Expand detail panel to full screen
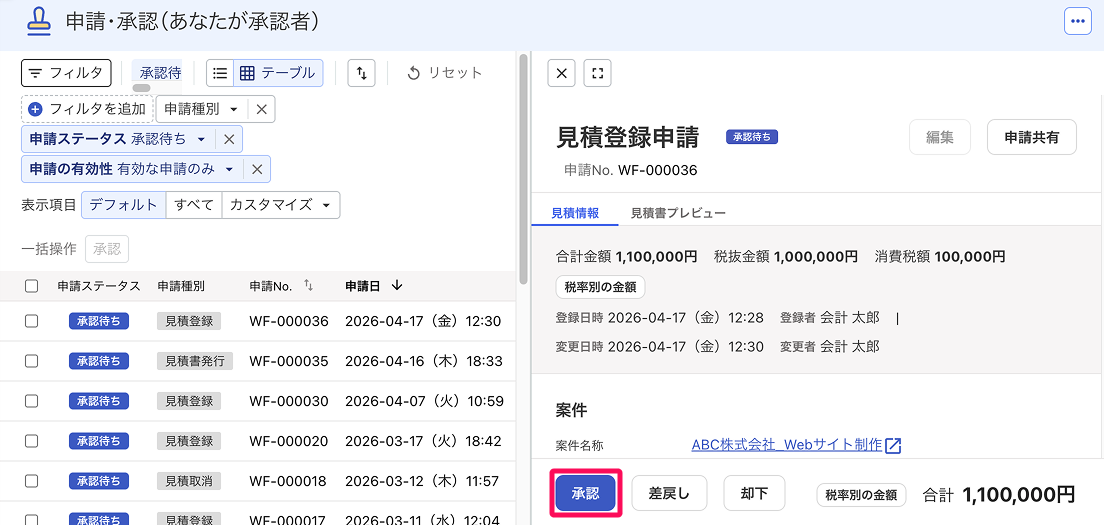This screenshot has height=525, width=1104. coord(597,73)
